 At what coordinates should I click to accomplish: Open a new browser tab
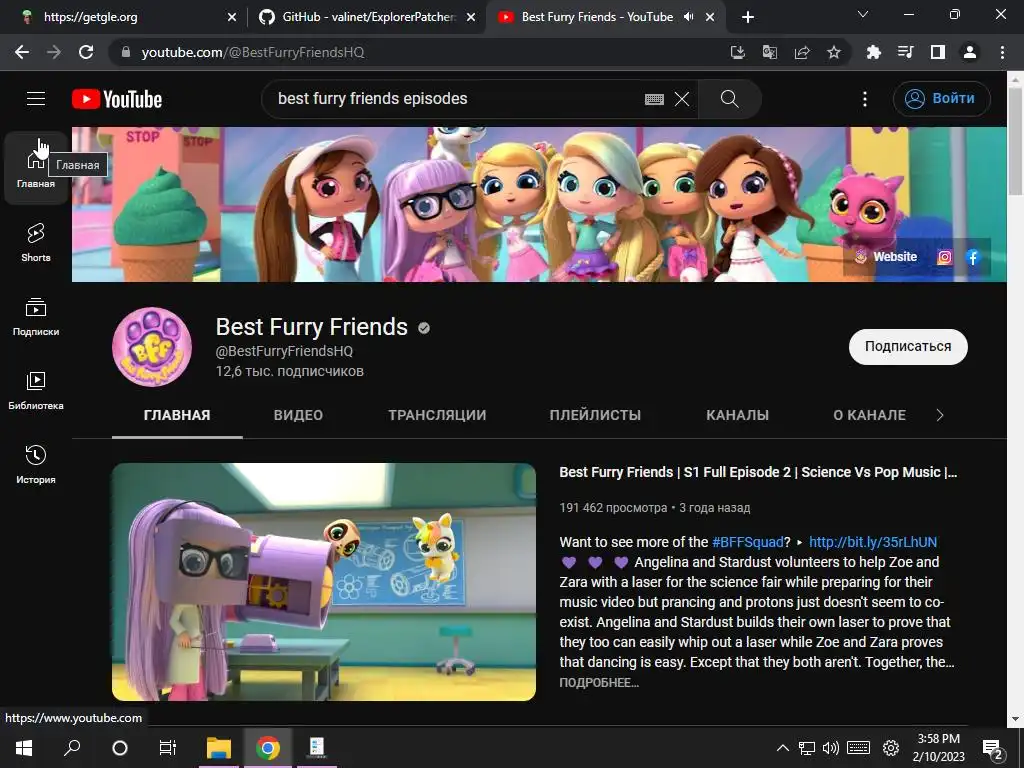(x=748, y=18)
